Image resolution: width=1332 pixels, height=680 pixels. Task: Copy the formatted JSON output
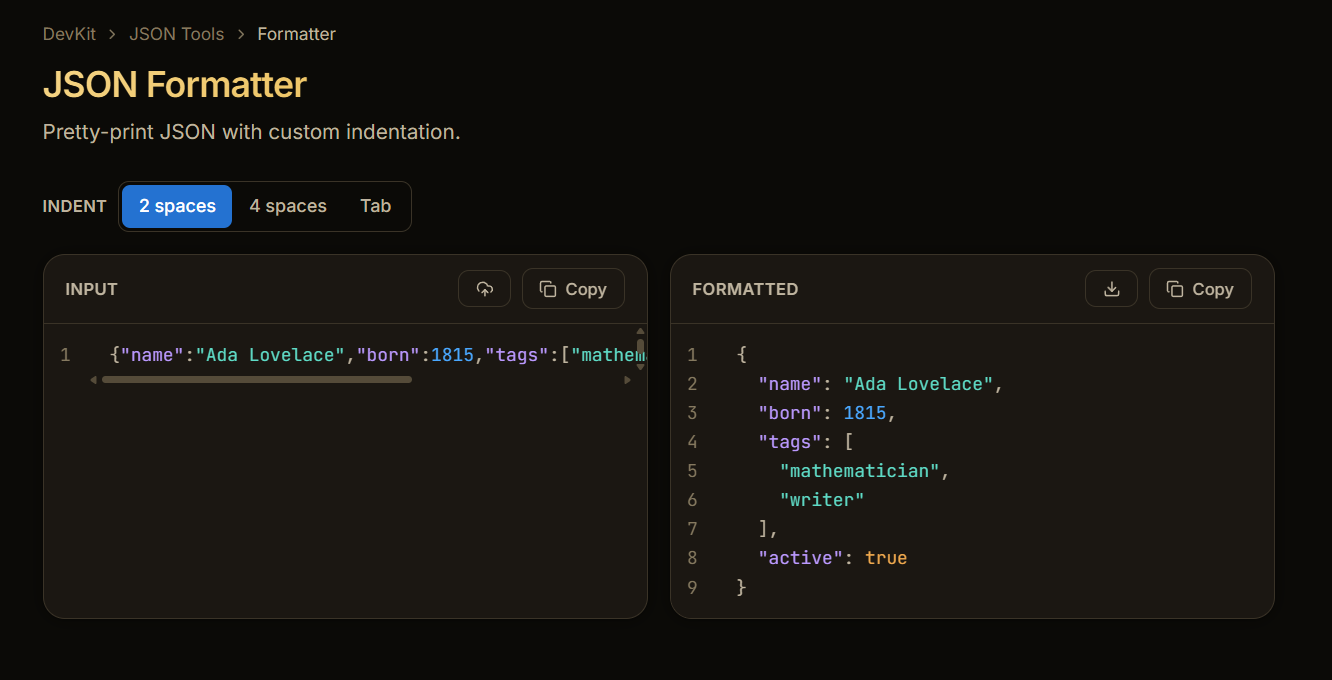pyautogui.click(x=1200, y=289)
